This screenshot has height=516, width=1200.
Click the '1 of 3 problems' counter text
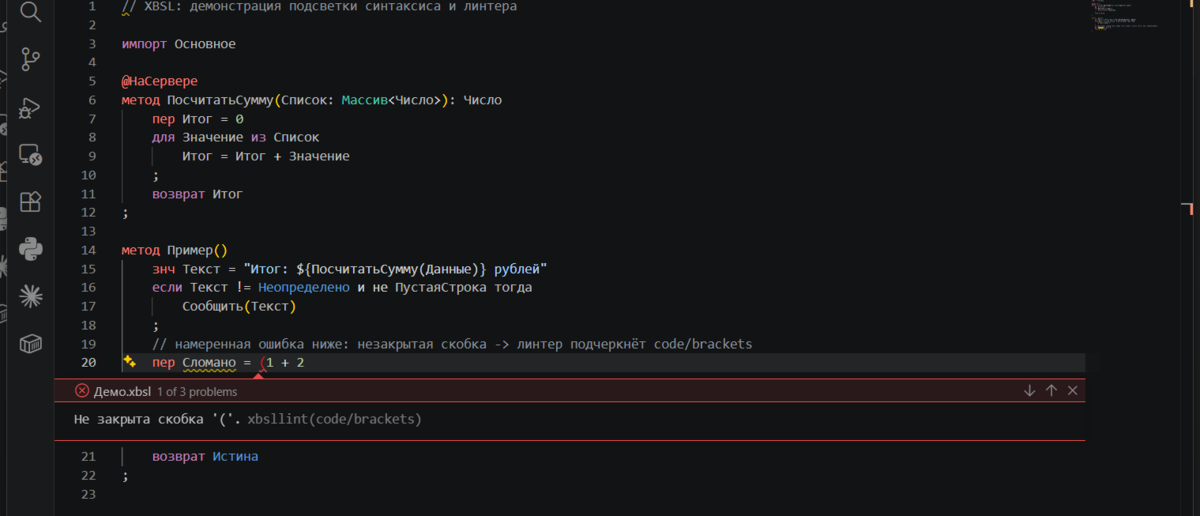195,392
